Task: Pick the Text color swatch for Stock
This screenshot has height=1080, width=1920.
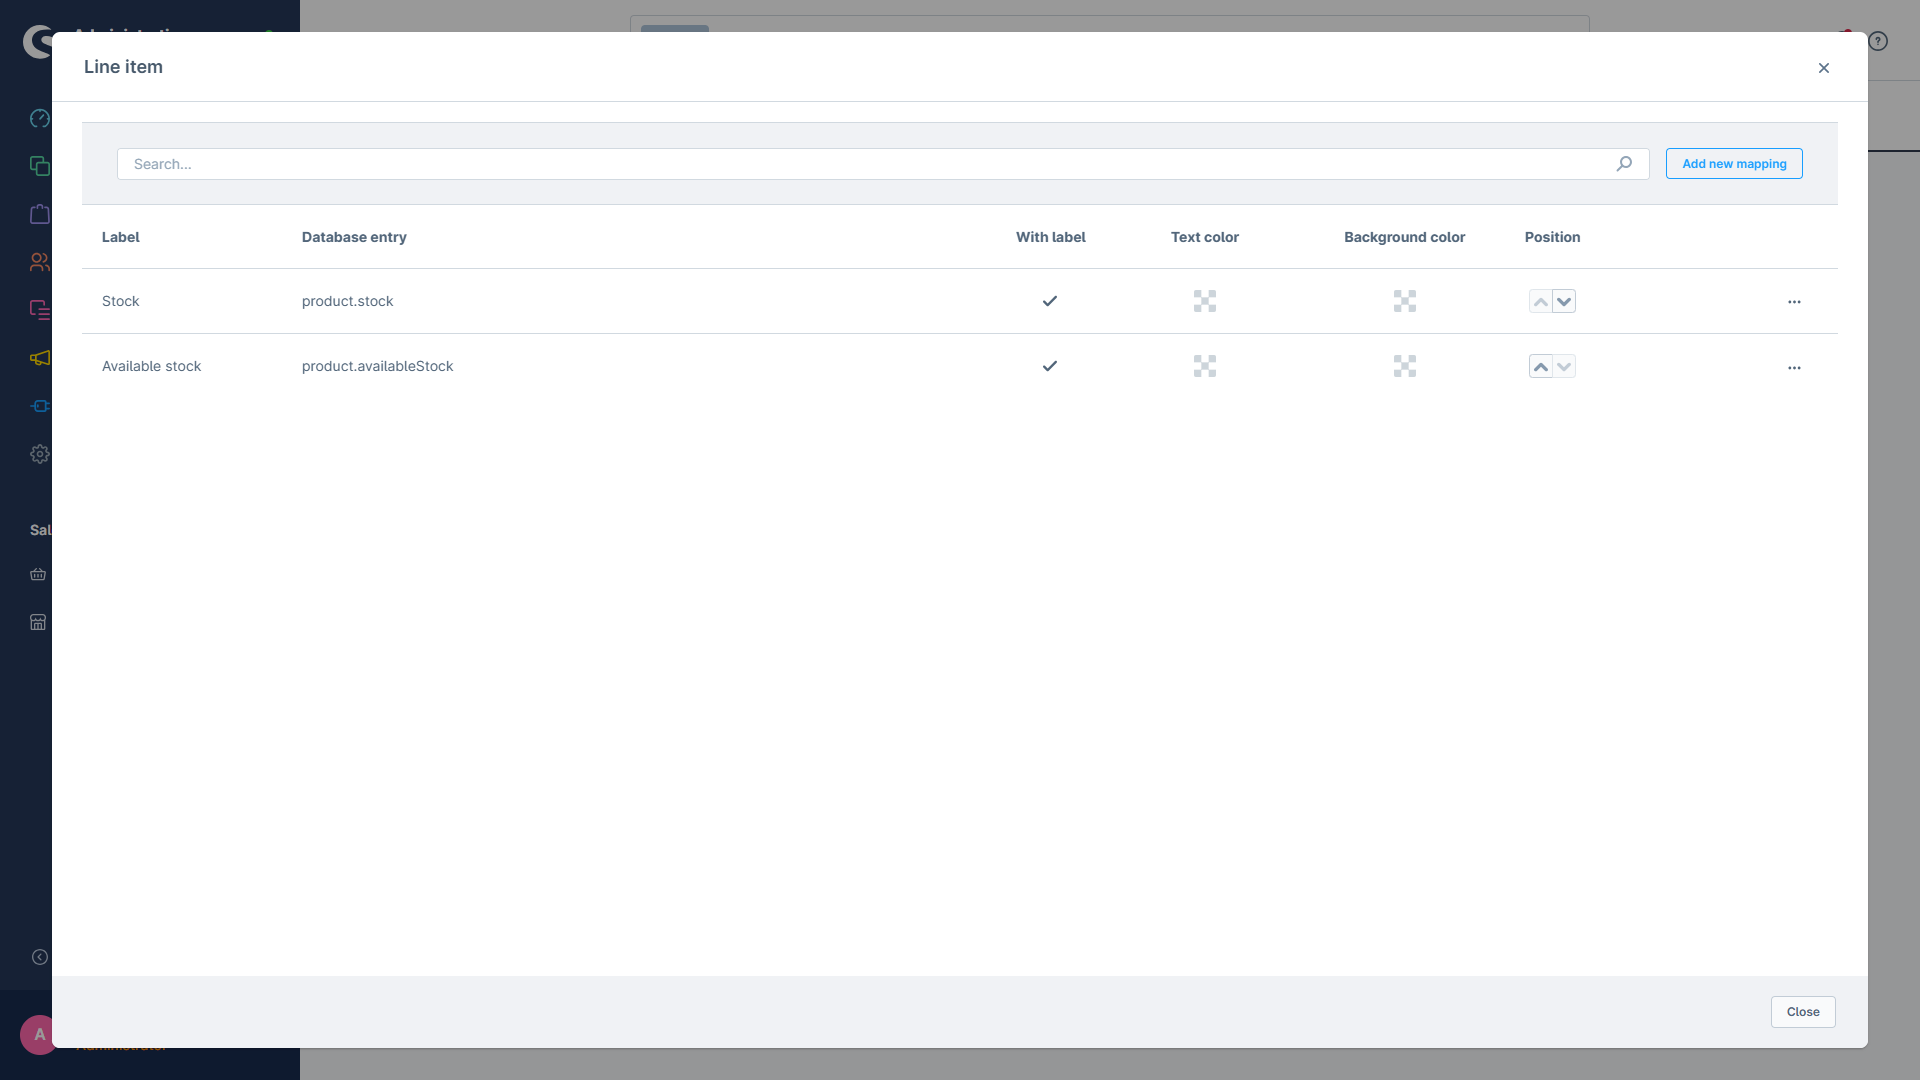Action: 1205,301
